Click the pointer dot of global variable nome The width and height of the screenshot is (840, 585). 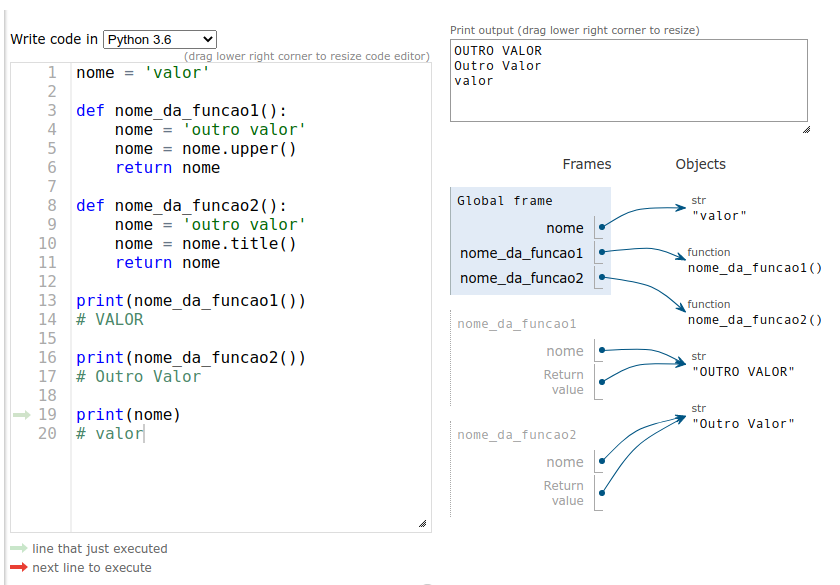[602, 228]
